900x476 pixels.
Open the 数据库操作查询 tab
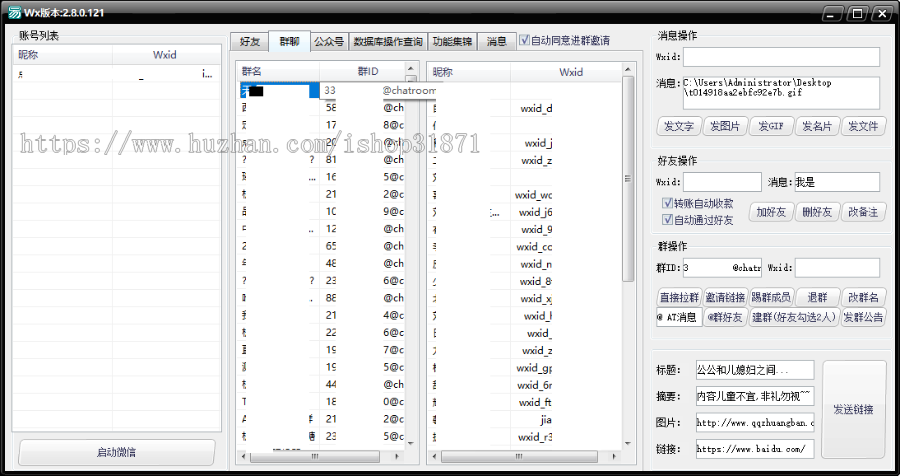pos(388,41)
